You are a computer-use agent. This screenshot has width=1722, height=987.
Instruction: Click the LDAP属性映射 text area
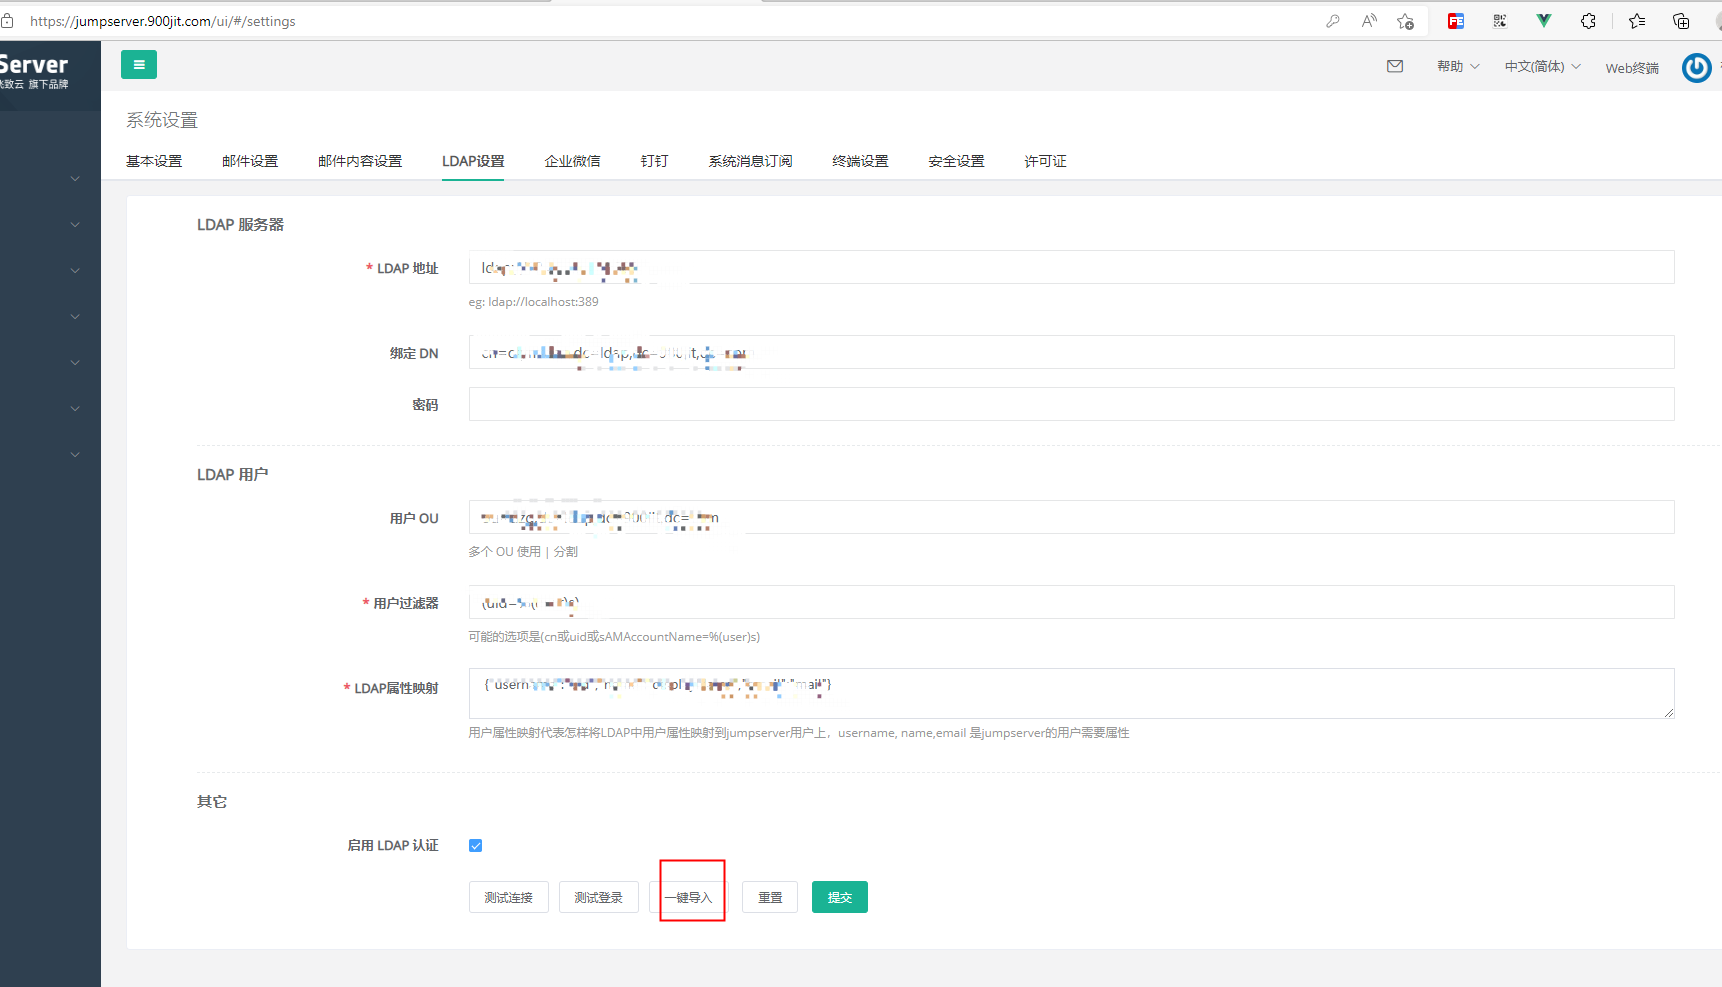[1071, 693]
